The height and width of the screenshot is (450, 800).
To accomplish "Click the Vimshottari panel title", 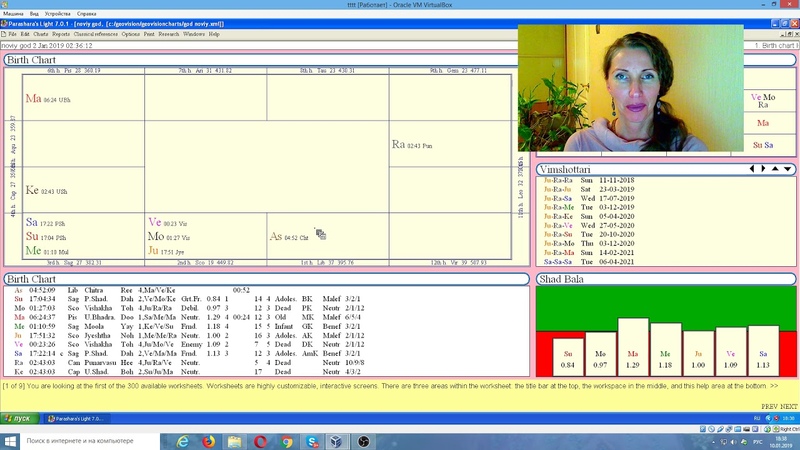I will 565,169.
